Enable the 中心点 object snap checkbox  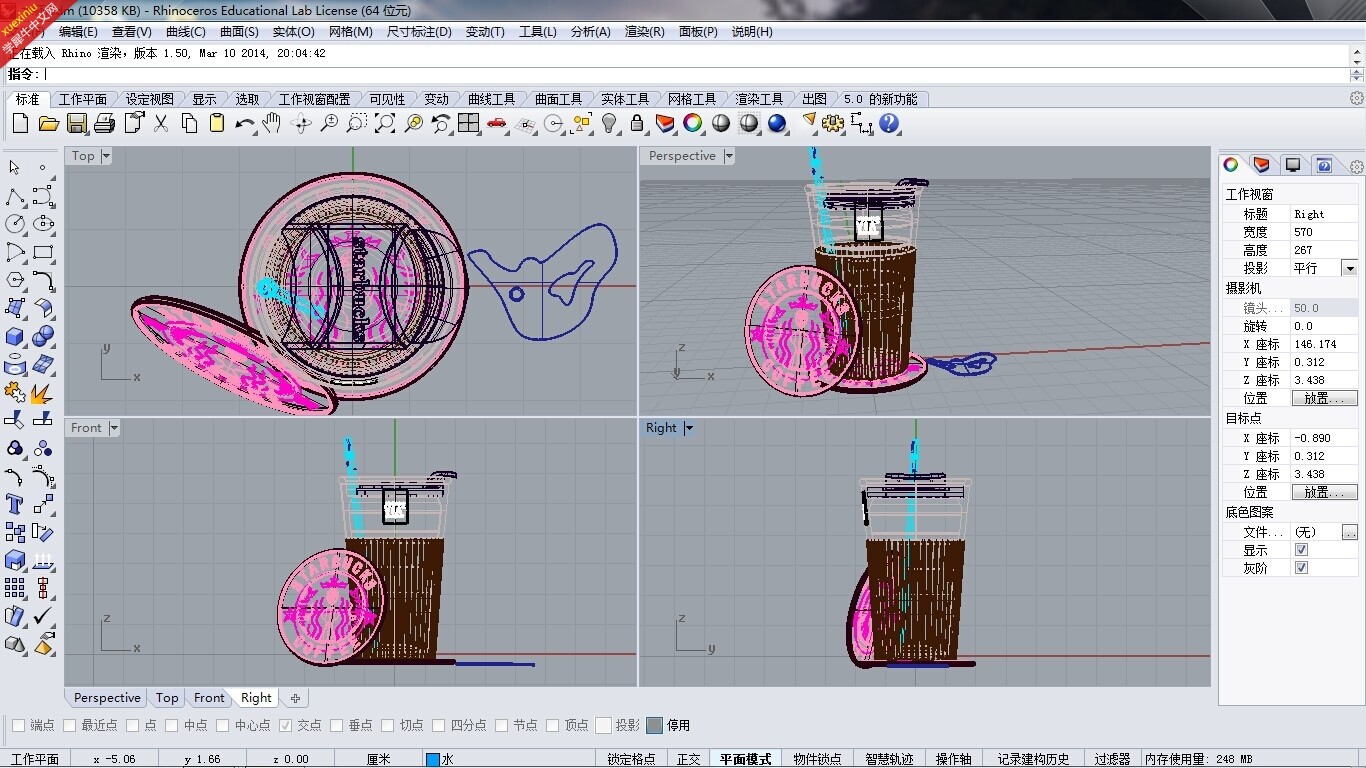click(x=223, y=725)
